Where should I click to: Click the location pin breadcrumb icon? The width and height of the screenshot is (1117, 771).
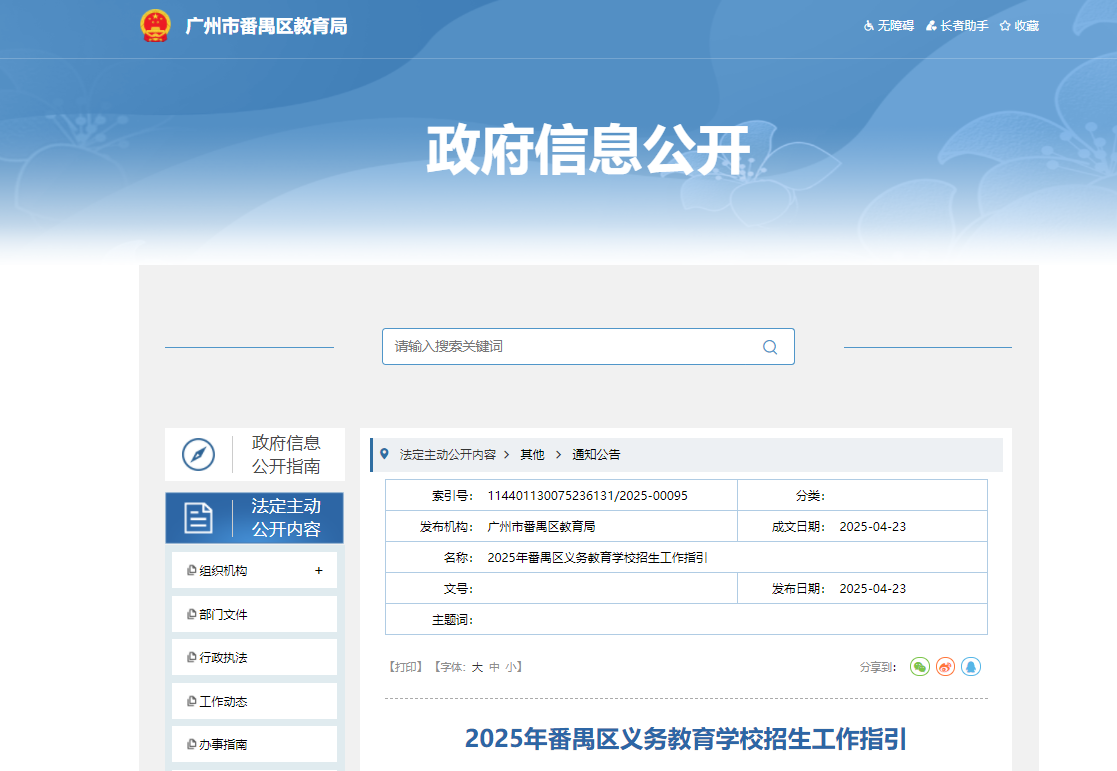(x=384, y=454)
